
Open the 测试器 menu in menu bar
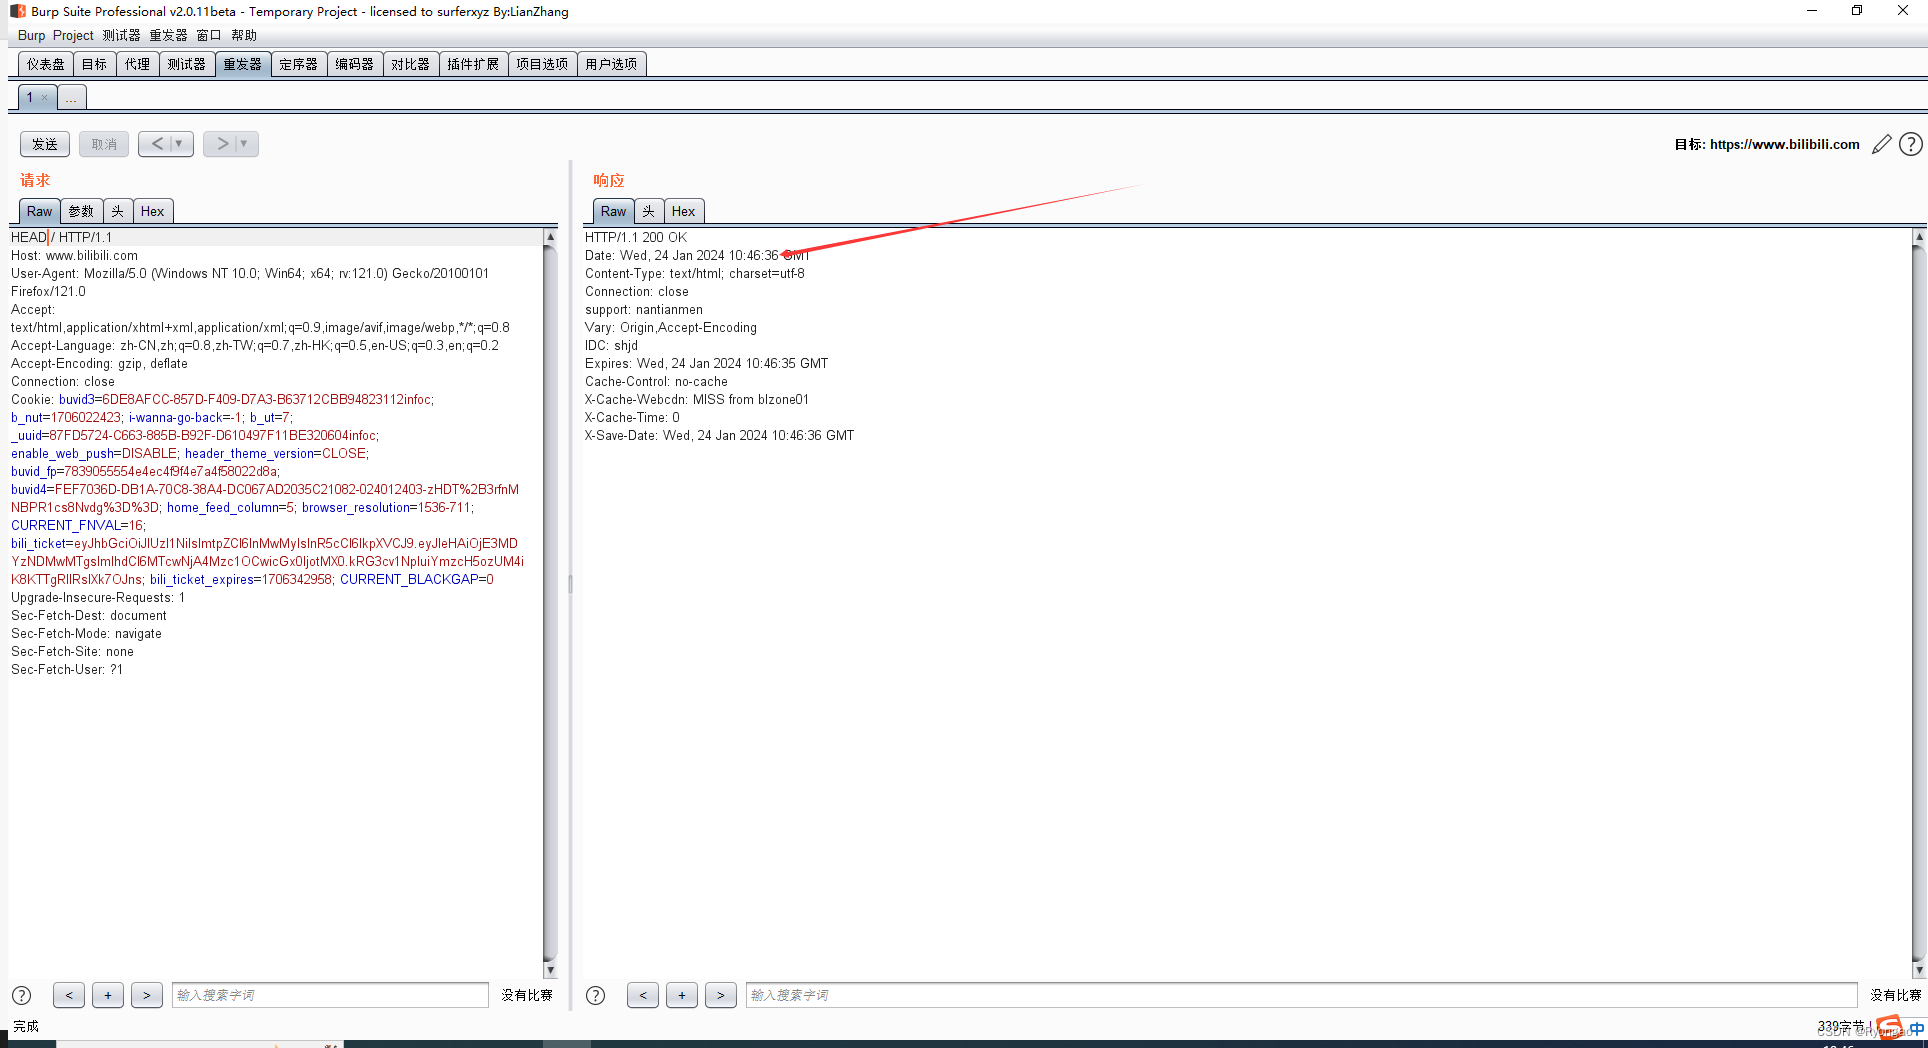[121, 35]
